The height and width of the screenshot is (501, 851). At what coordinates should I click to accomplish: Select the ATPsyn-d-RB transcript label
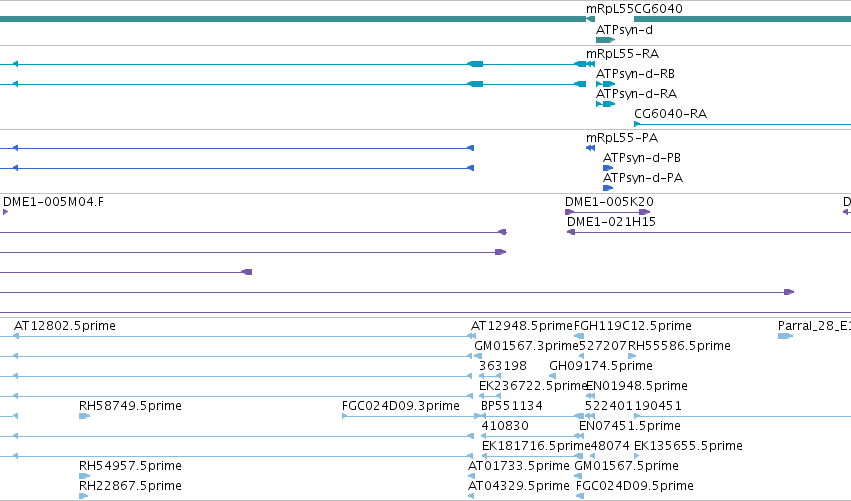click(635, 74)
